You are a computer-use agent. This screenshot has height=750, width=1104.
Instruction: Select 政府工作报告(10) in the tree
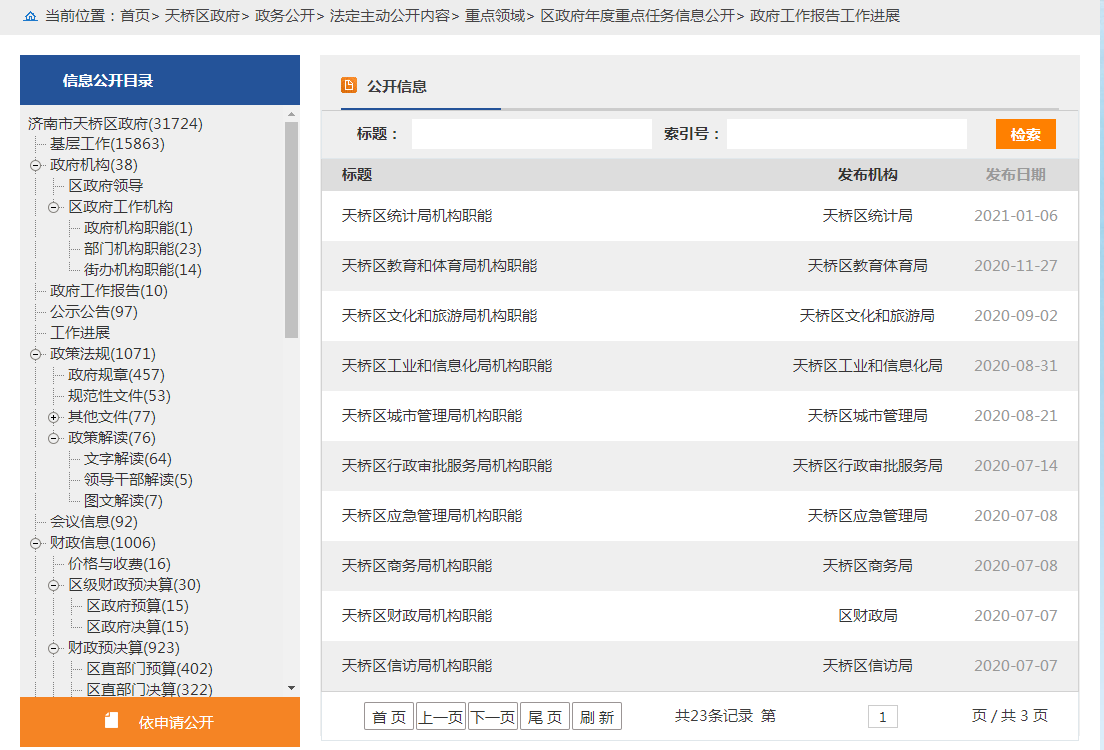pyautogui.click(x=108, y=292)
